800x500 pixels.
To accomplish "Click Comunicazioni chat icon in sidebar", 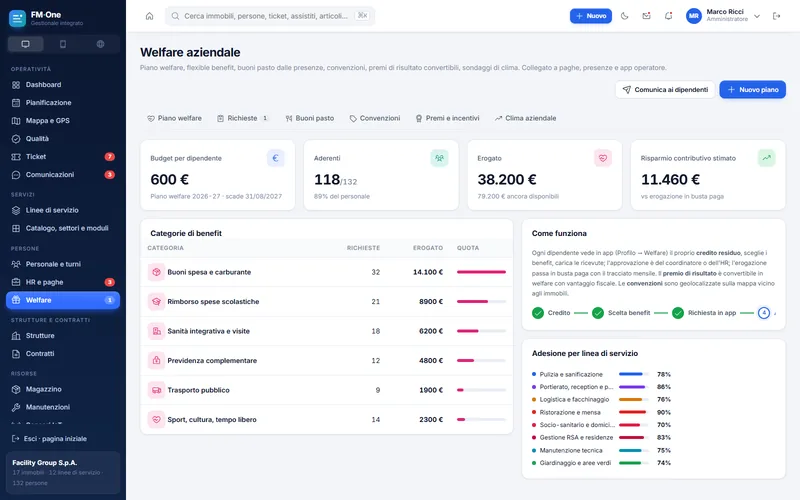I will click(x=16, y=174).
